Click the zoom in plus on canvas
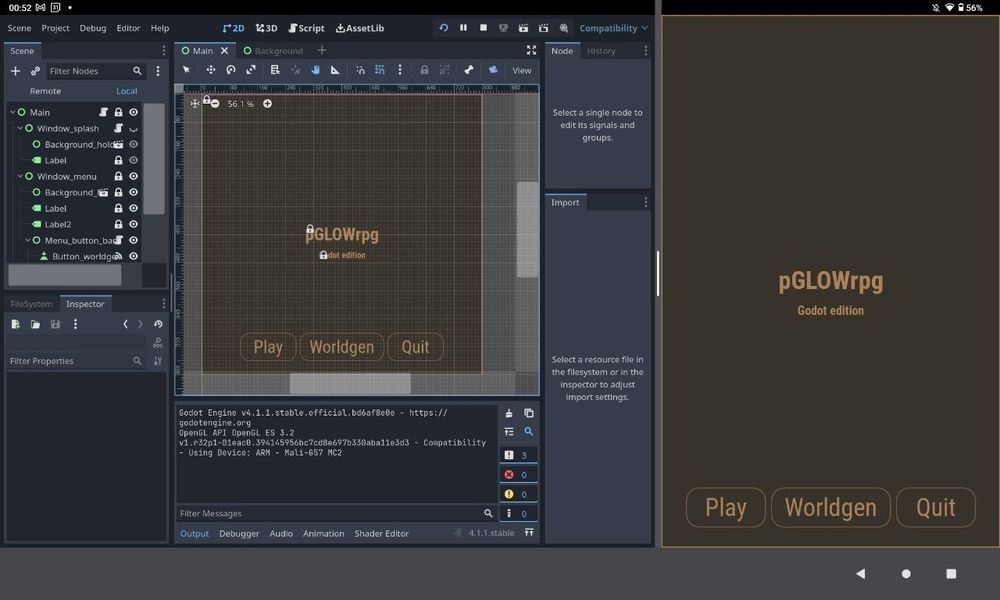Image resolution: width=1000 pixels, height=600 pixels. point(267,104)
